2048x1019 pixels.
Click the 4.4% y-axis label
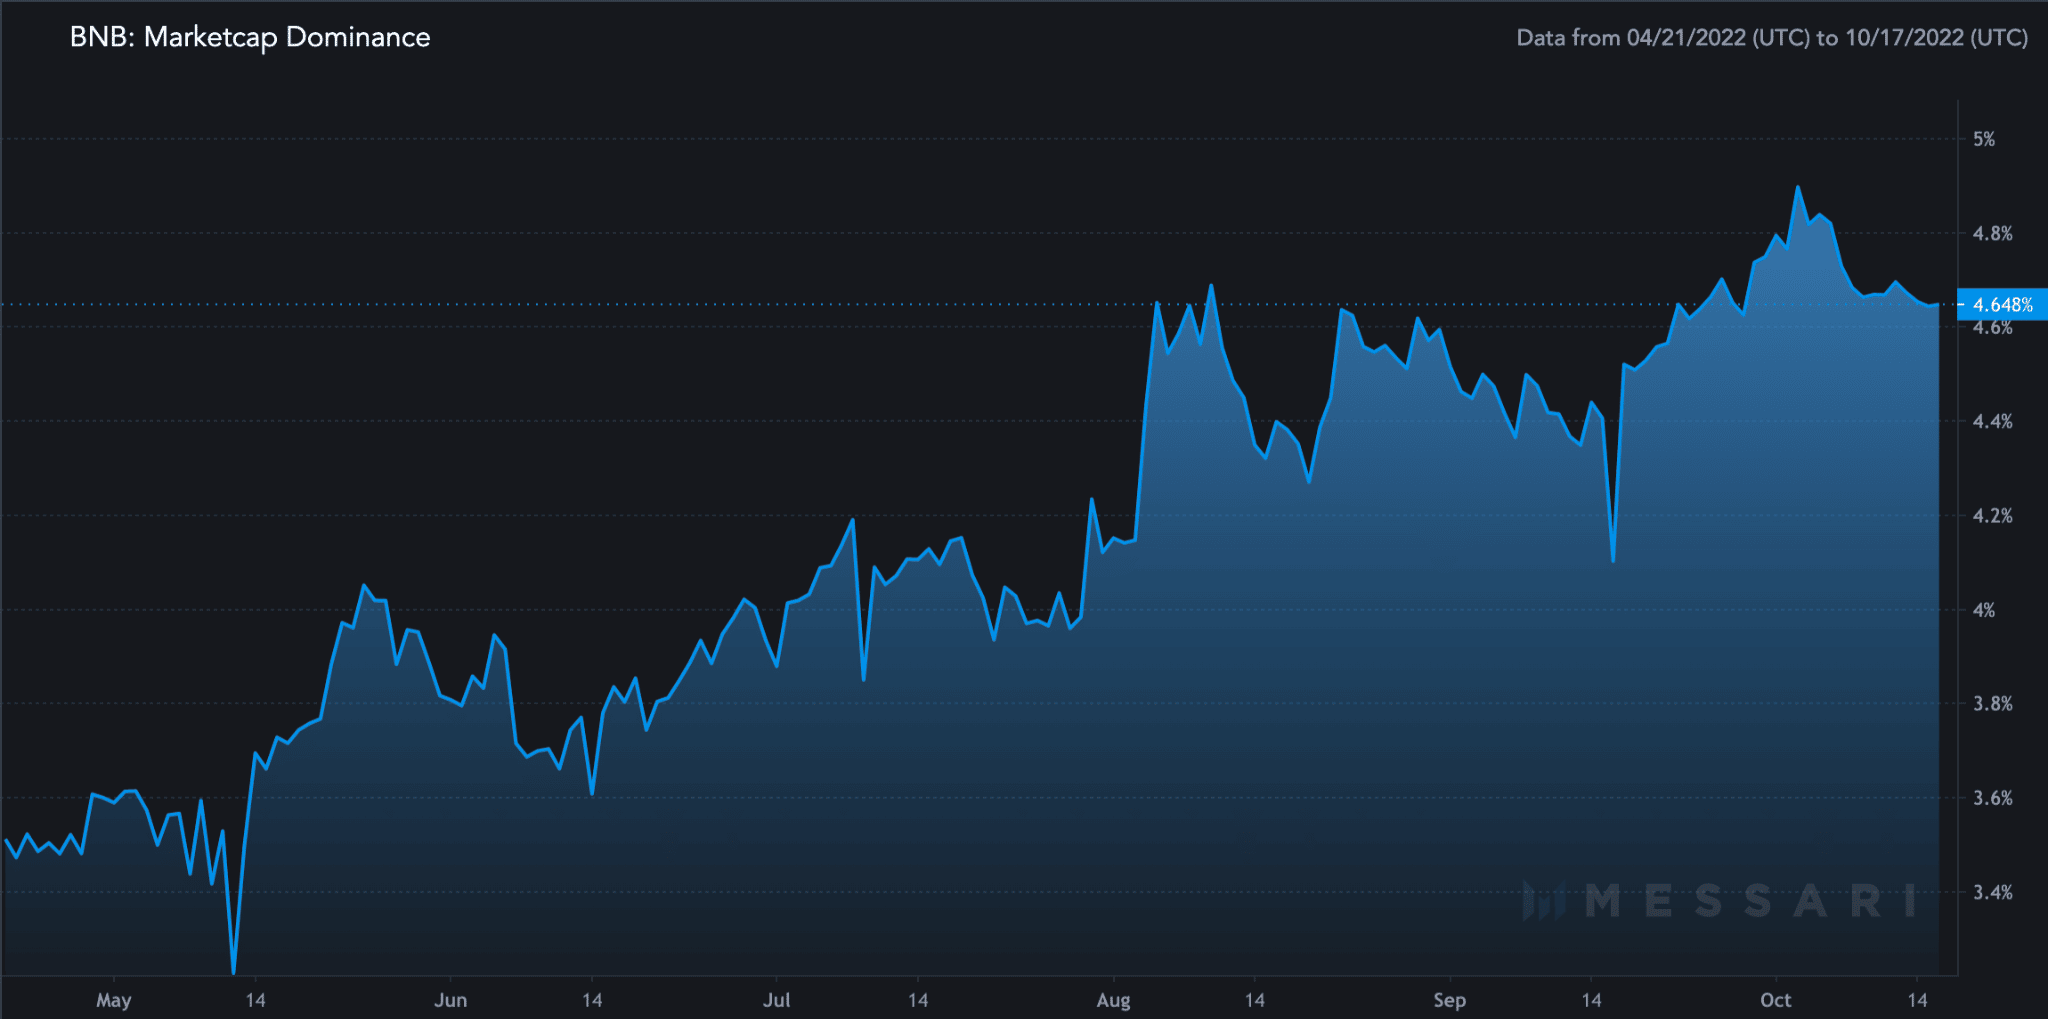point(1992,421)
